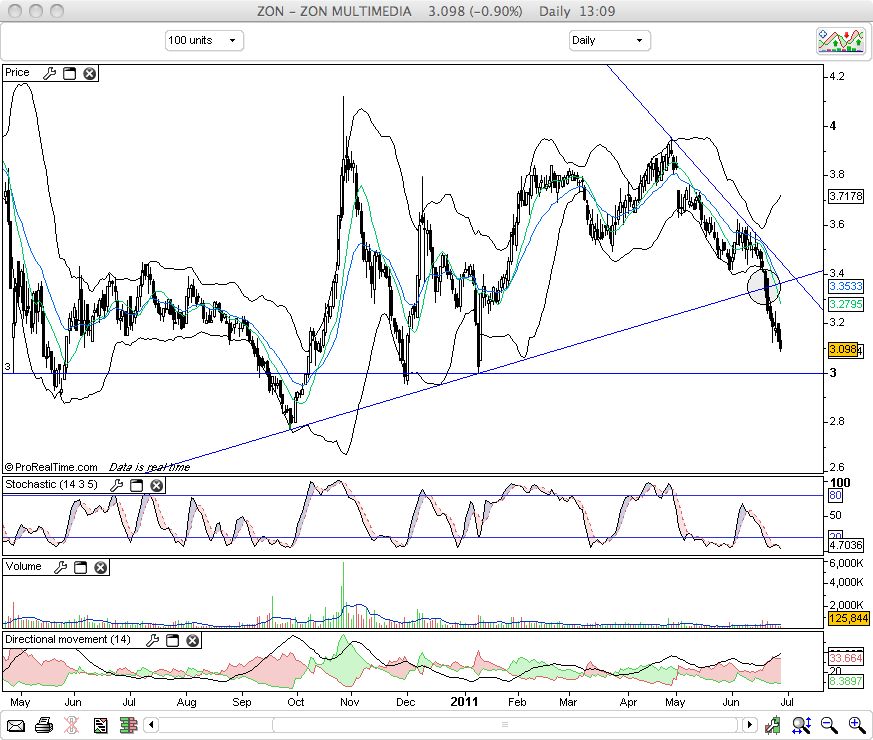
Task: Click the directional value 8.3897
Action: 846,681
